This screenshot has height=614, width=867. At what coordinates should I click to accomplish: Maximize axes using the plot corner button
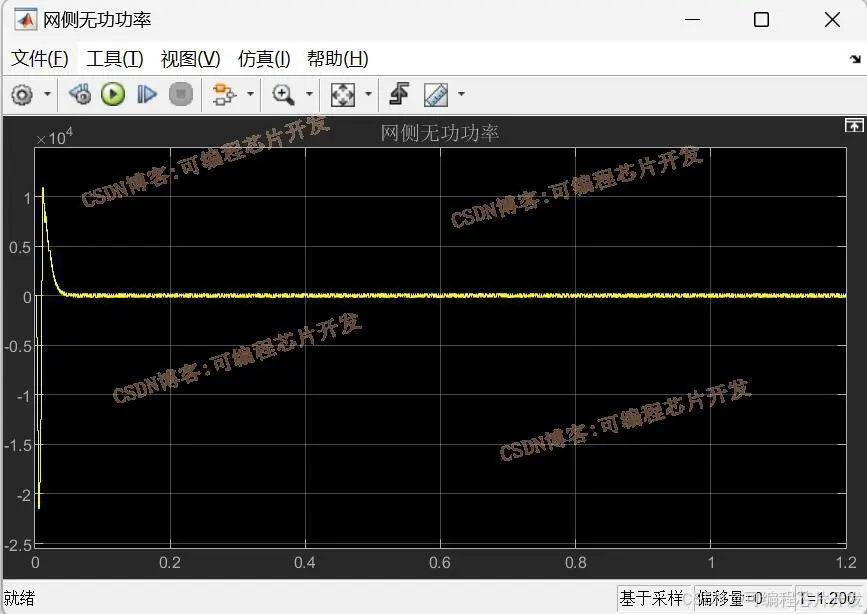pyautogui.click(x=854, y=126)
